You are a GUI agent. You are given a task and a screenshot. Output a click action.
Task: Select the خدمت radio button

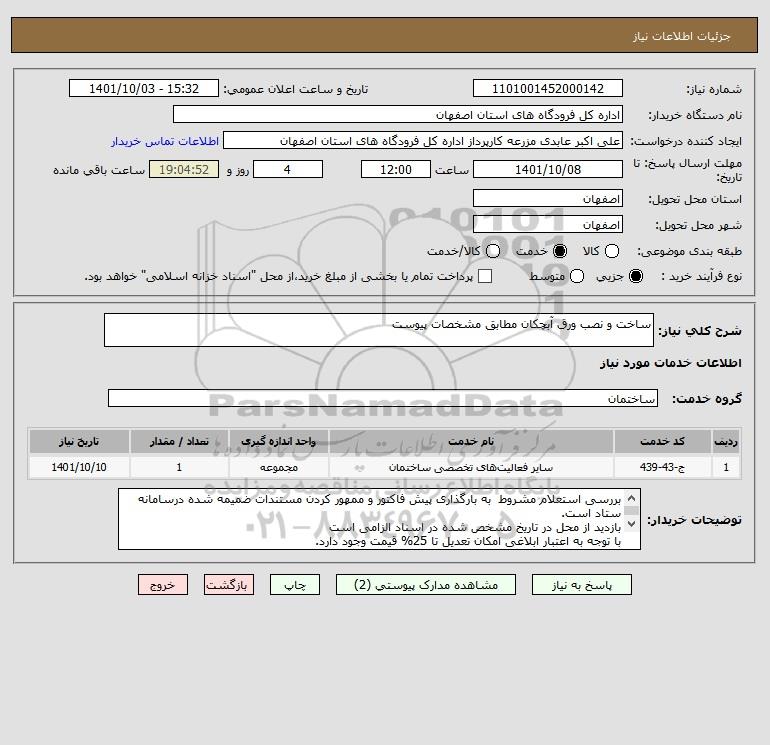click(x=560, y=251)
